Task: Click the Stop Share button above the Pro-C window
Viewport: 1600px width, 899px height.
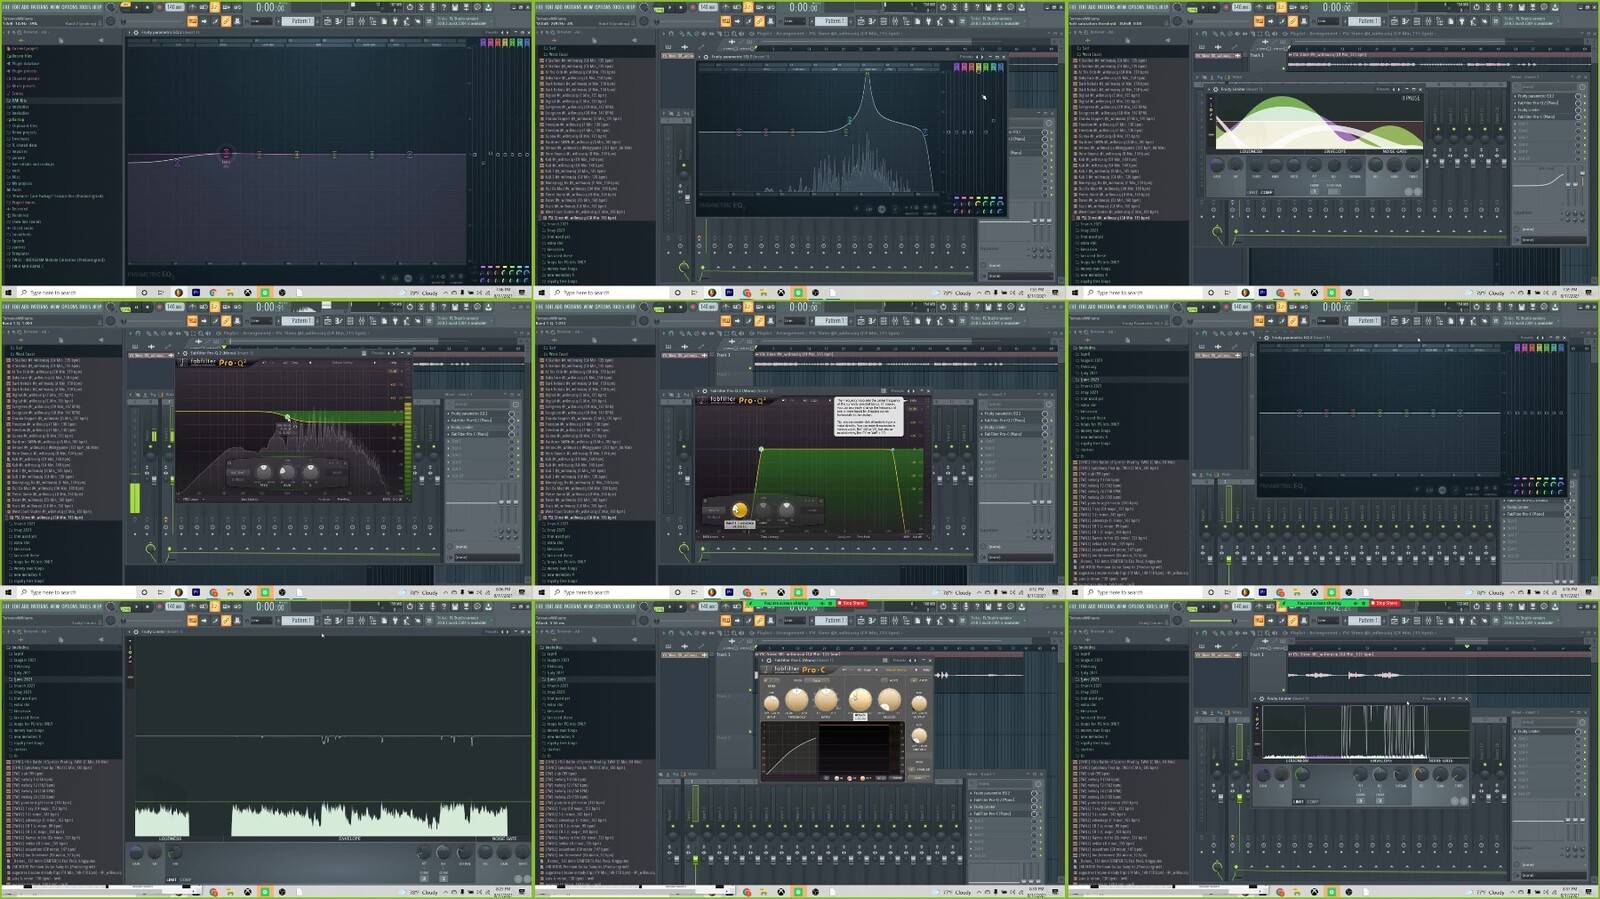Action: pyautogui.click(x=852, y=603)
